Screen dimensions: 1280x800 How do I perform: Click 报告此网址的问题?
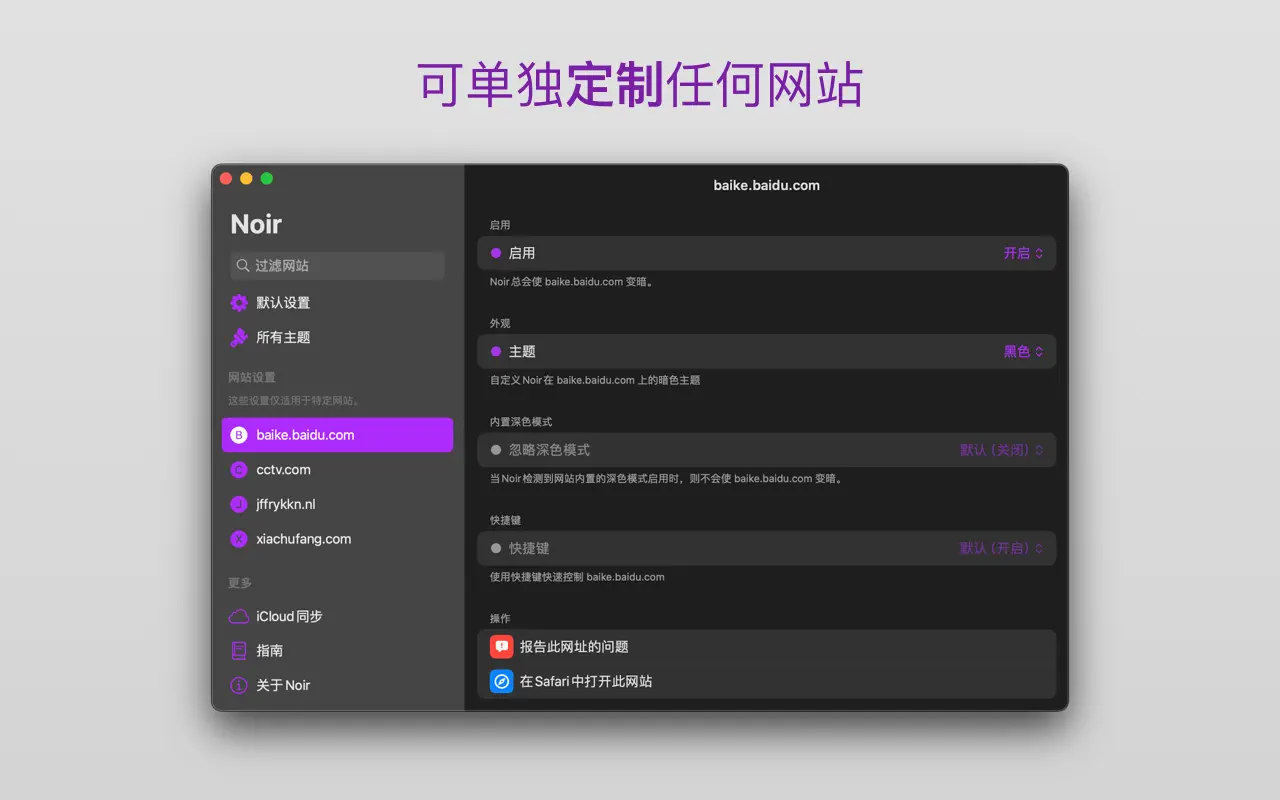point(767,647)
